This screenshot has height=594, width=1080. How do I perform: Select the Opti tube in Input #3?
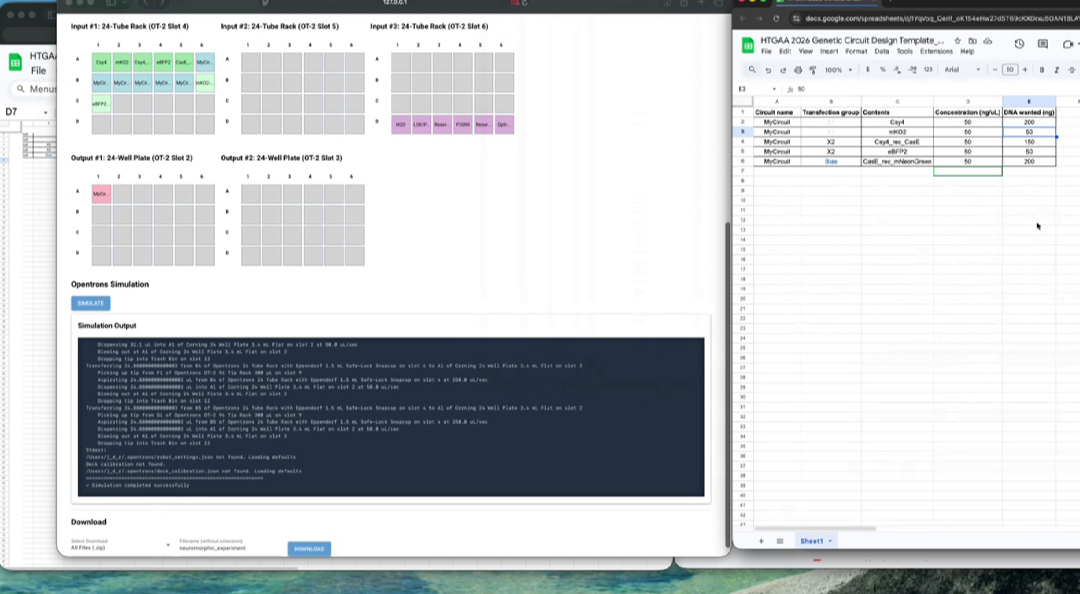[x=503, y=125]
